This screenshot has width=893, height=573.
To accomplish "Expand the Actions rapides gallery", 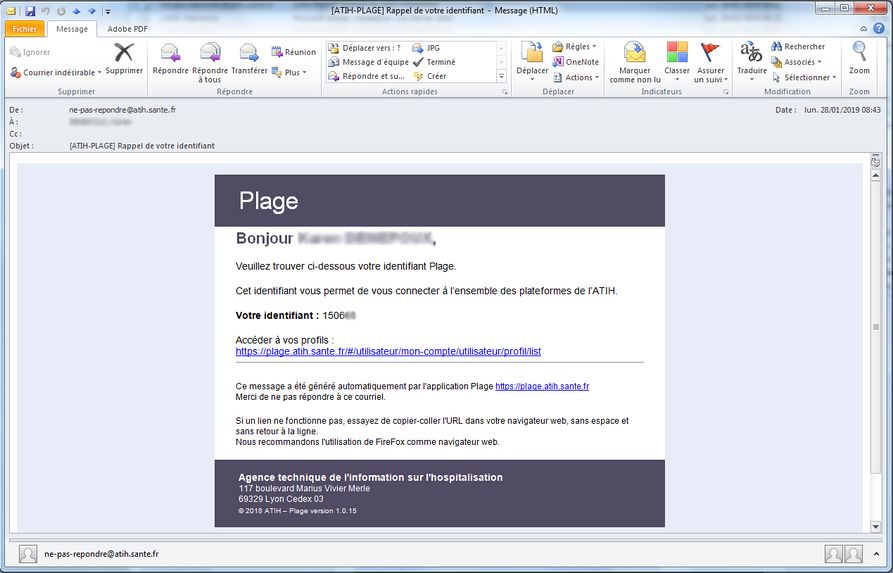I will (502, 76).
